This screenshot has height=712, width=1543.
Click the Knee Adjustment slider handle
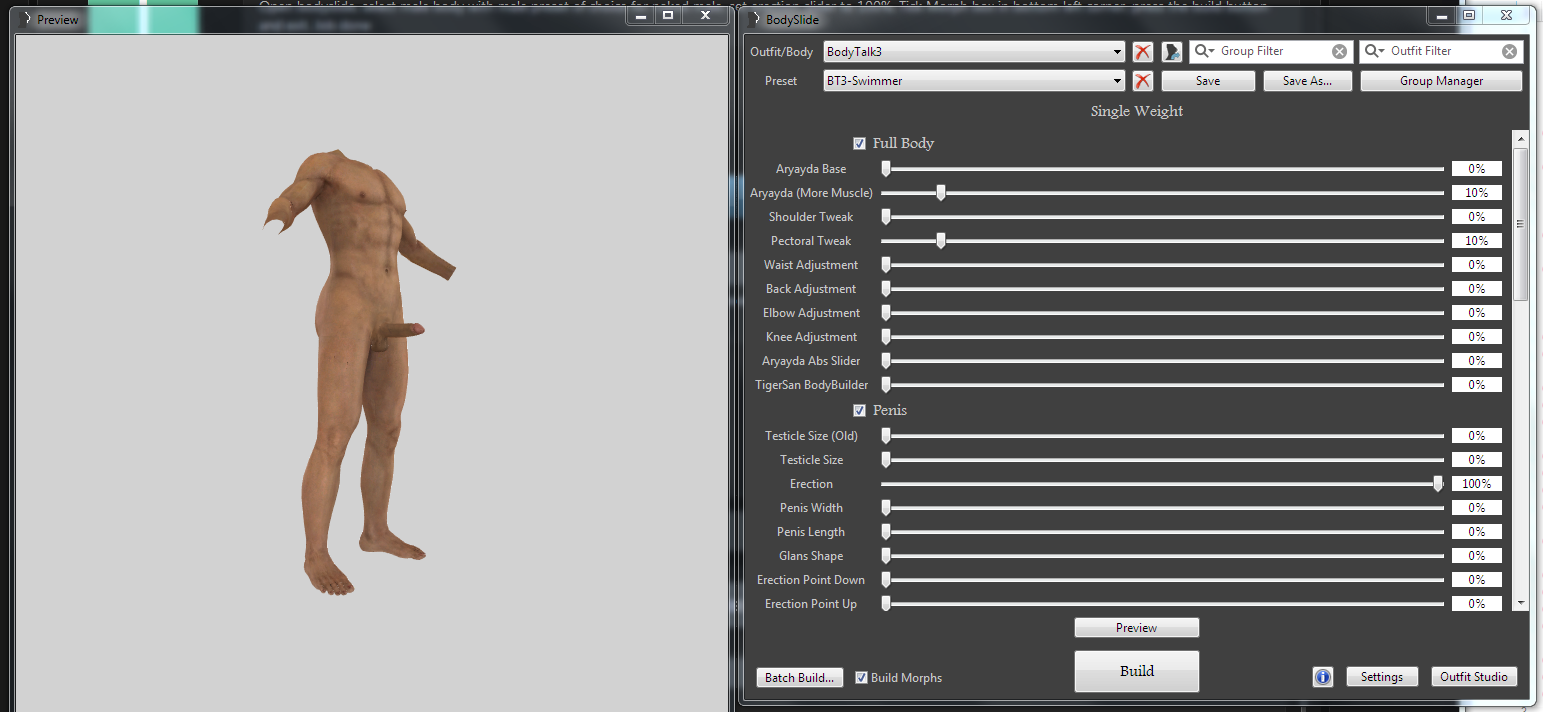(x=886, y=337)
